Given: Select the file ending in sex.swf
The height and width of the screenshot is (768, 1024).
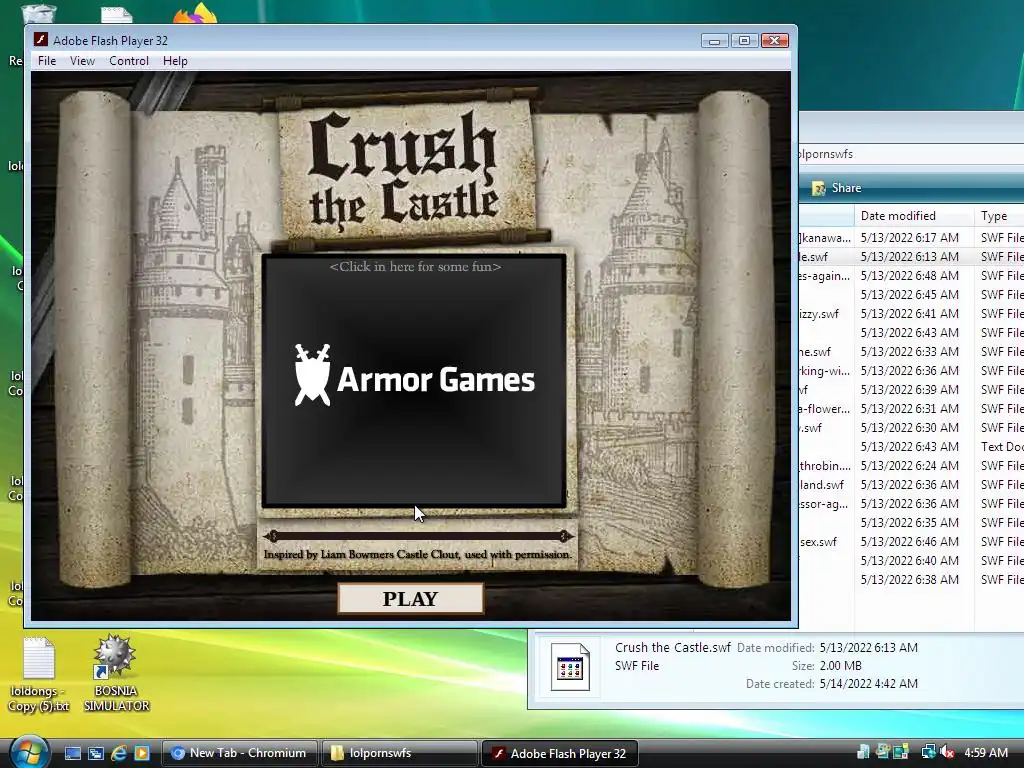Looking at the screenshot, I should (911, 541).
